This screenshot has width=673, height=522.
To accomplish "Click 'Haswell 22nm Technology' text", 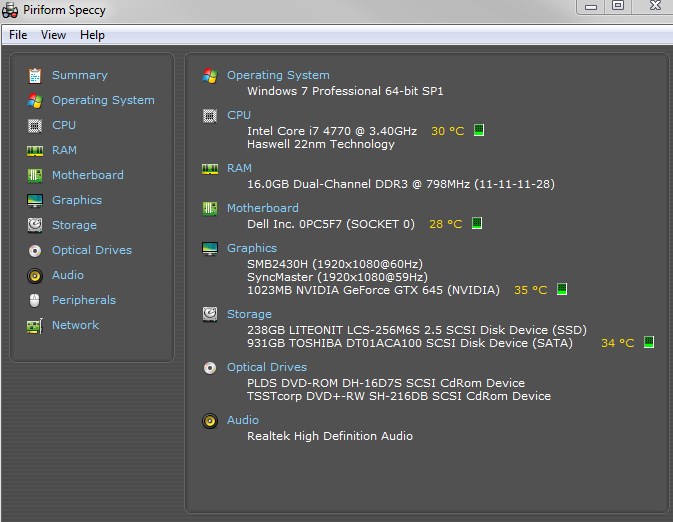I will (321, 144).
